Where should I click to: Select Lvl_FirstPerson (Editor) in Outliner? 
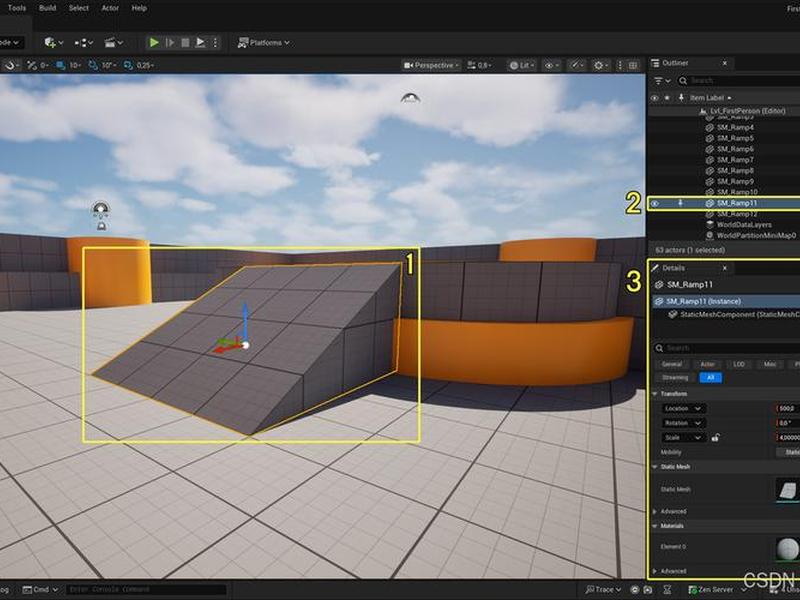pyautogui.click(x=747, y=111)
